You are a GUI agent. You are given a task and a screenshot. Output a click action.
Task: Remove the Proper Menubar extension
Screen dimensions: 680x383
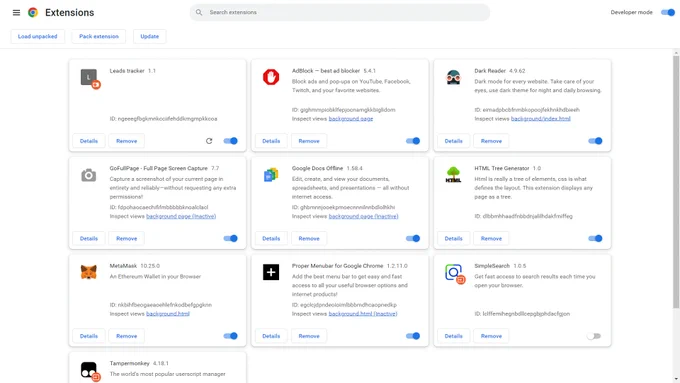309,336
